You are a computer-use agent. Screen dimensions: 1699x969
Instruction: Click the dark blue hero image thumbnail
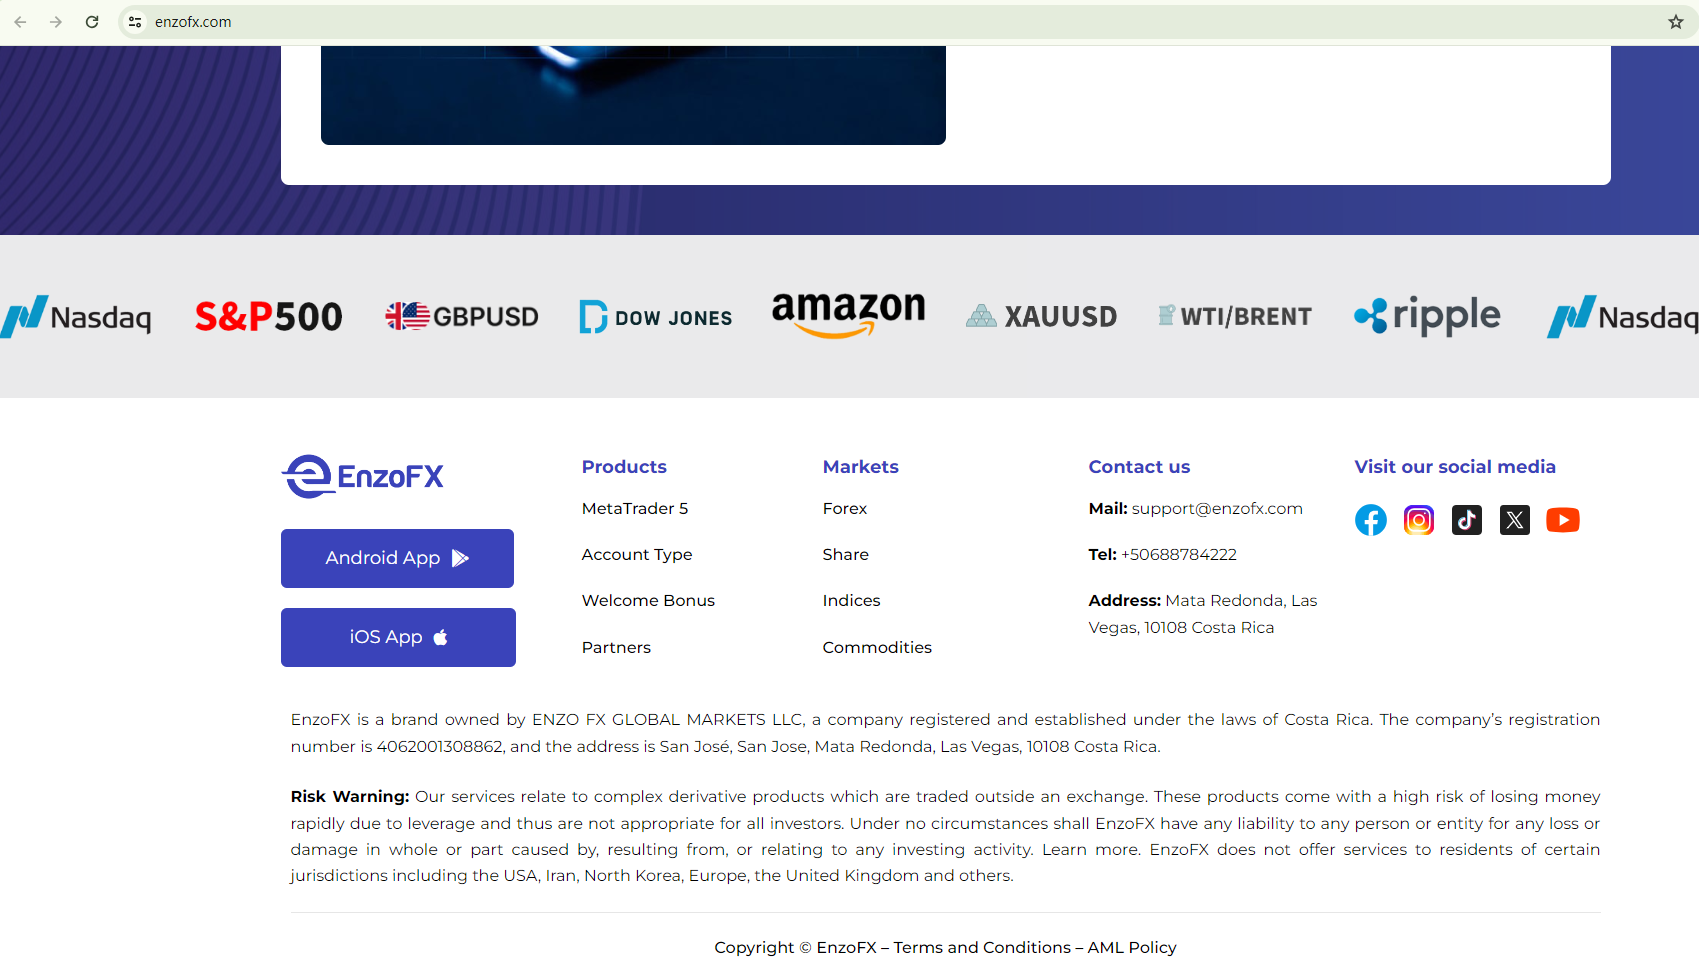633,95
